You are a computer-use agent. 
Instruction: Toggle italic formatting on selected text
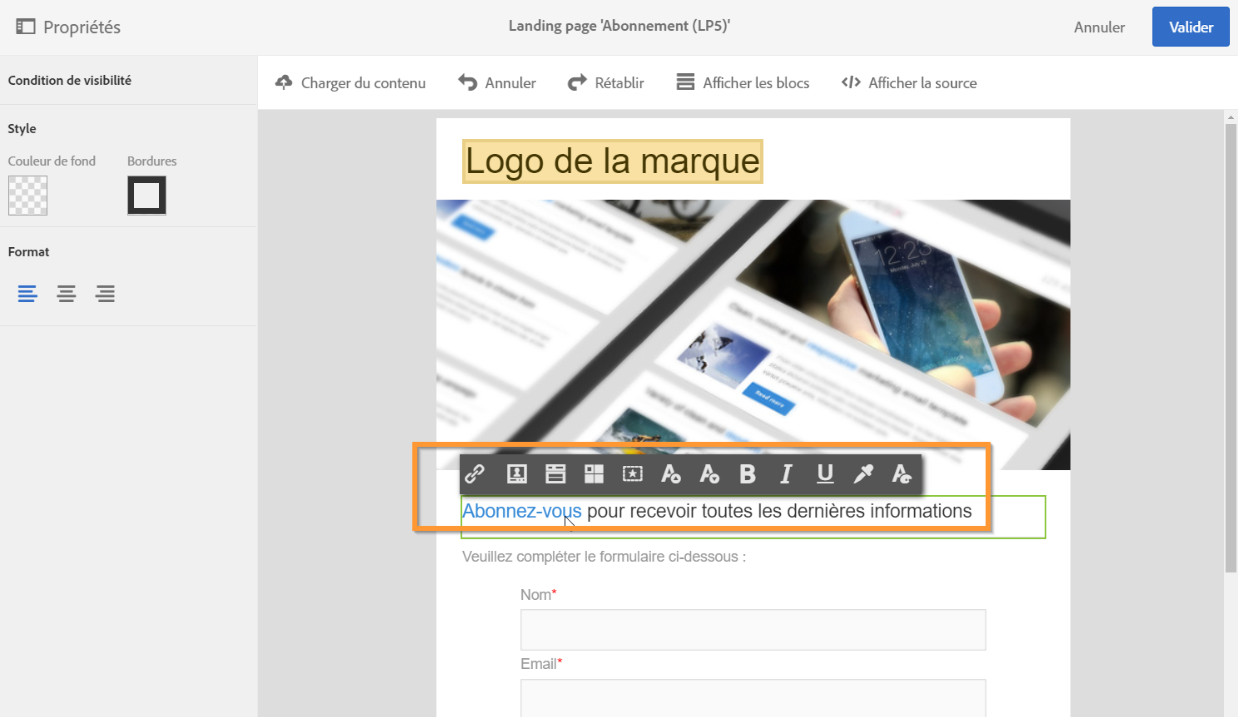[x=786, y=474]
